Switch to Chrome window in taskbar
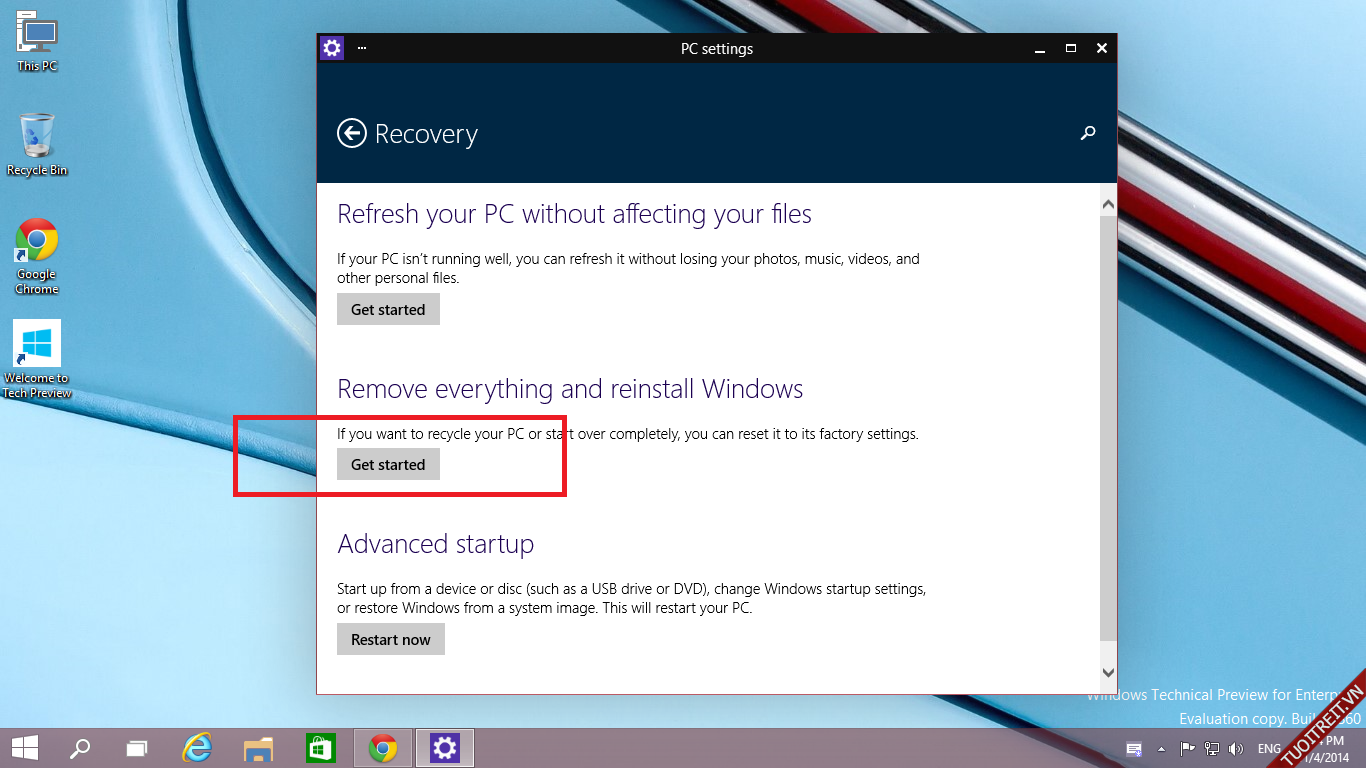This screenshot has height=768, width=1366. (x=382, y=748)
